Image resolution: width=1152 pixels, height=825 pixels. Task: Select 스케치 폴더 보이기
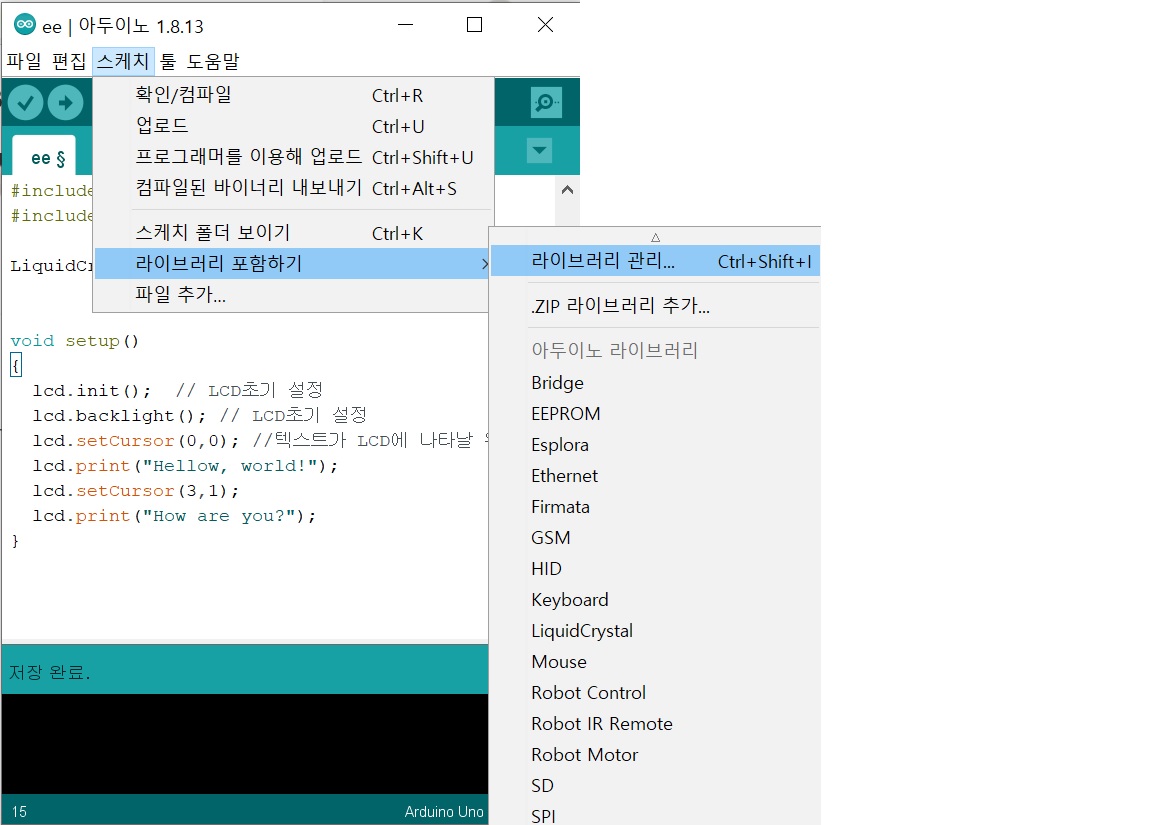click(294, 233)
